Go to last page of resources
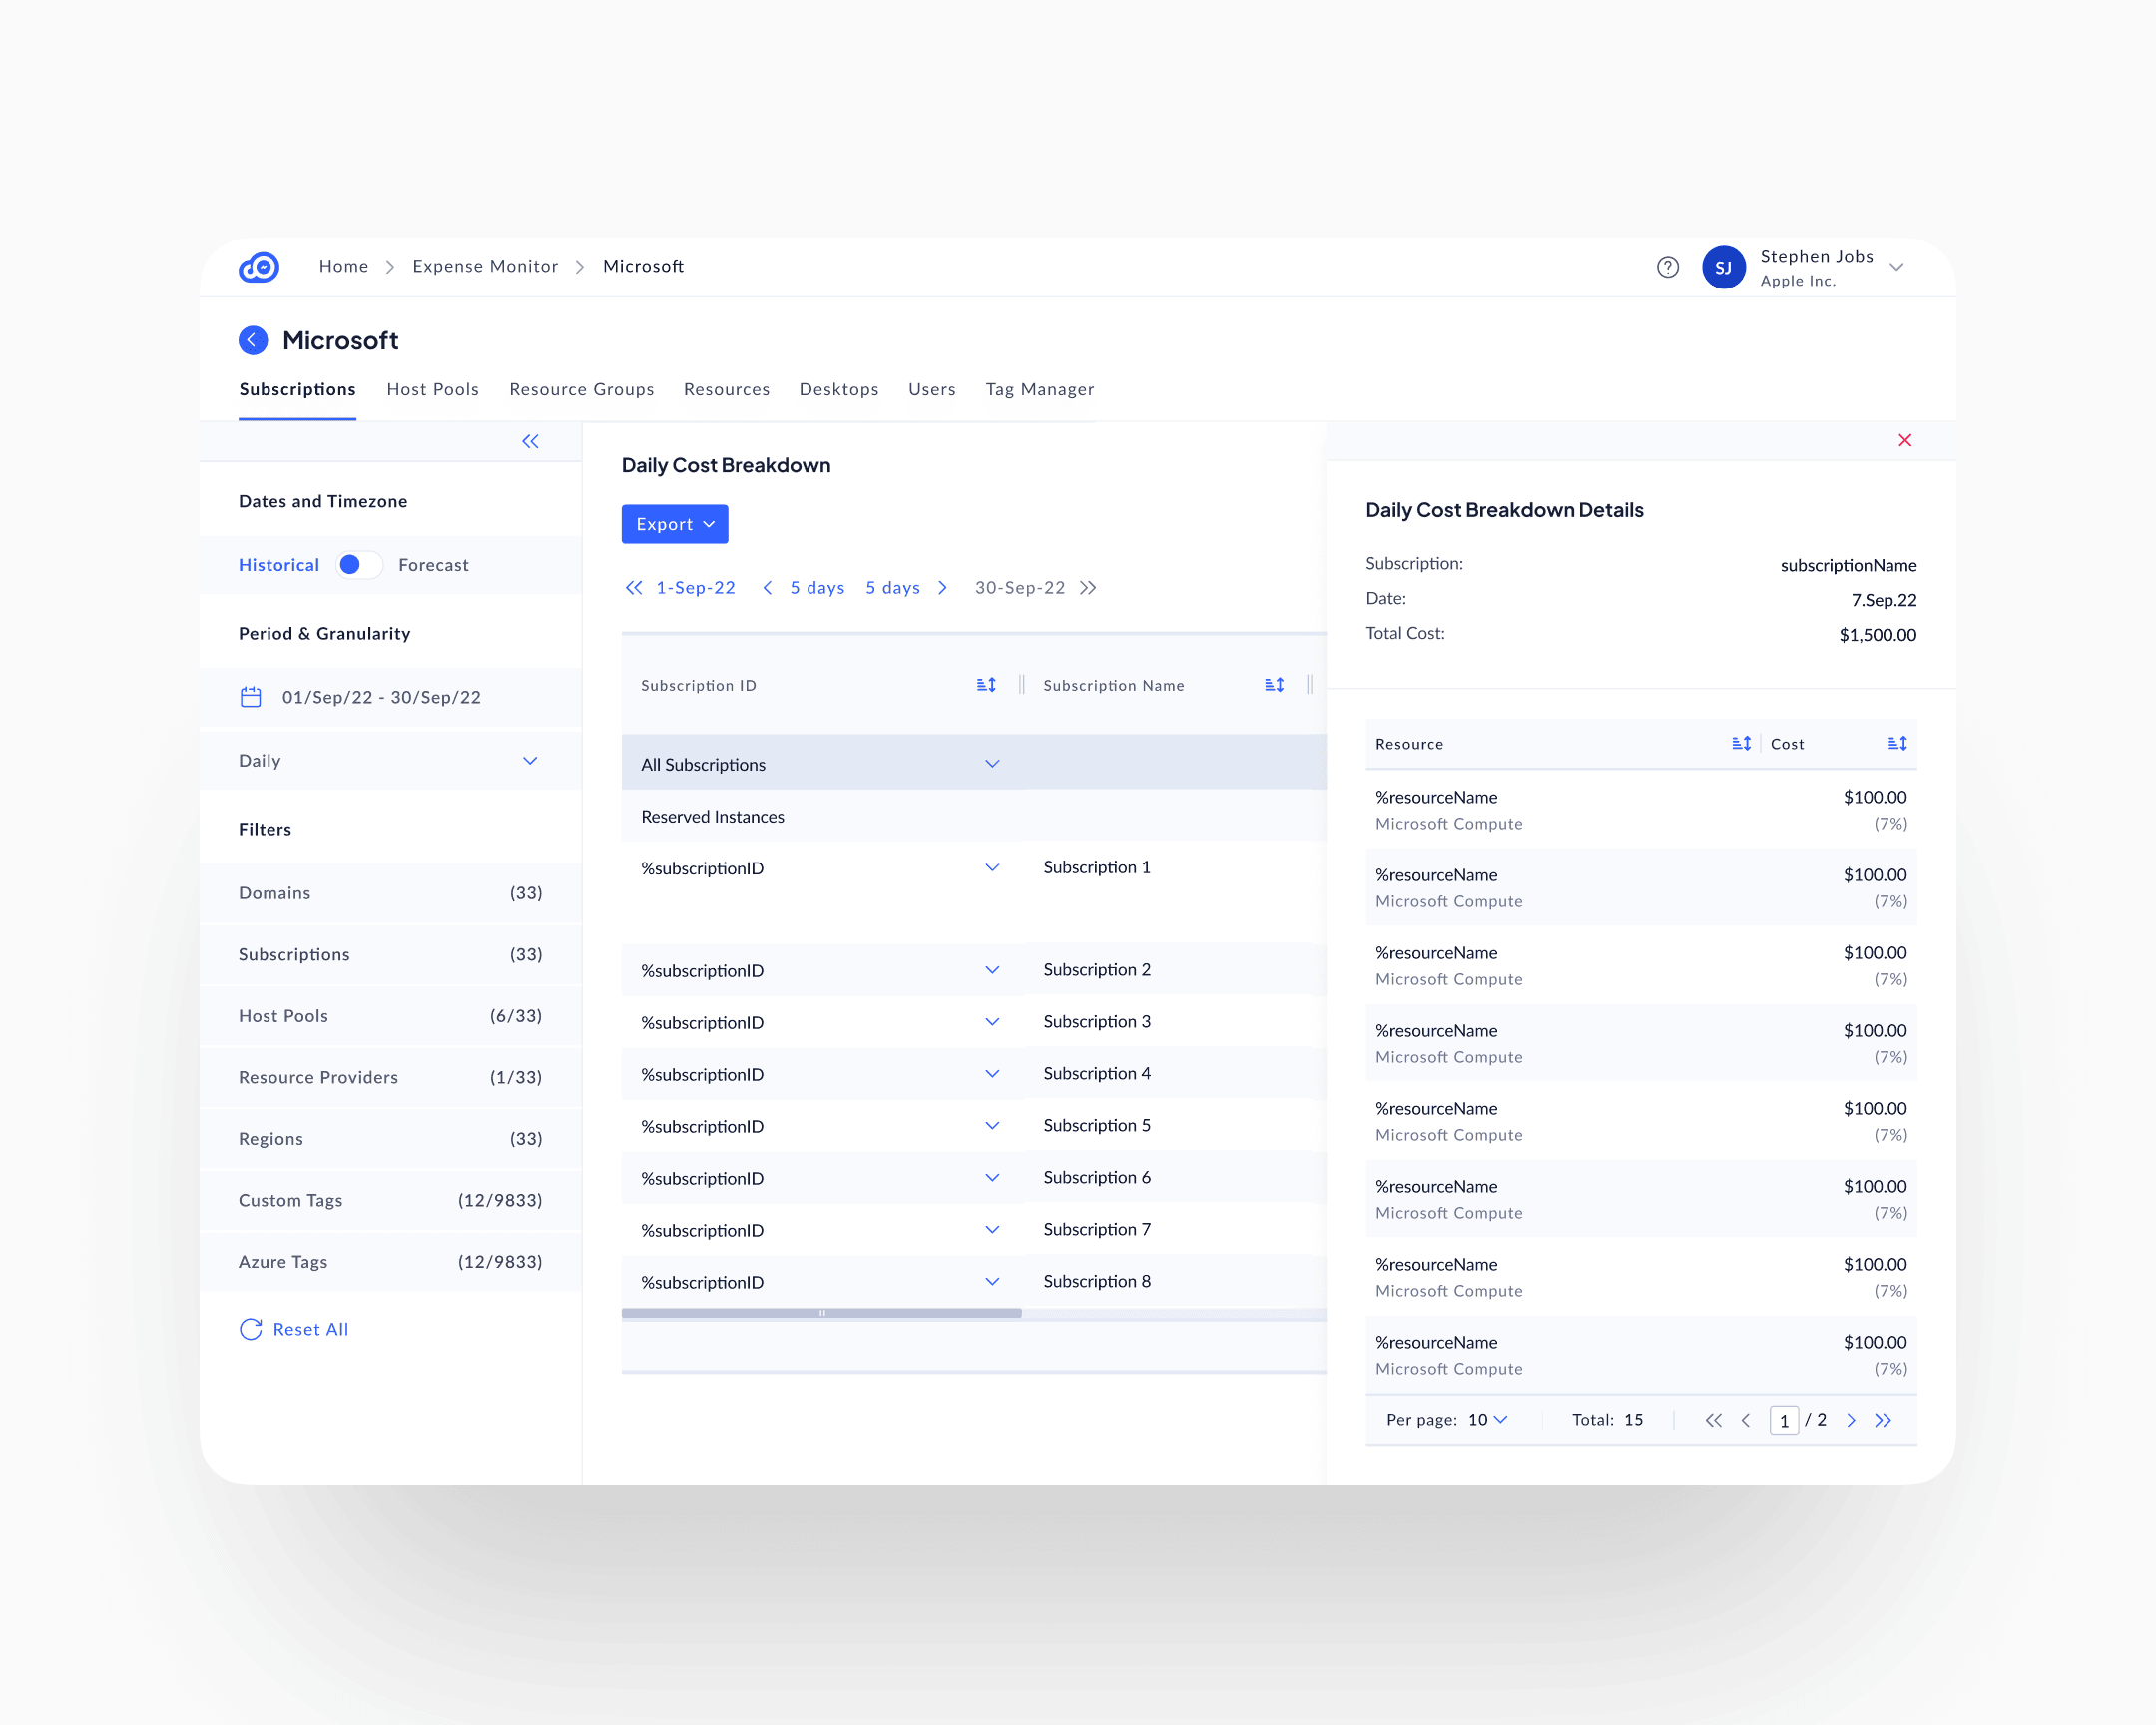The image size is (2156, 1725). click(x=1883, y=1420)
